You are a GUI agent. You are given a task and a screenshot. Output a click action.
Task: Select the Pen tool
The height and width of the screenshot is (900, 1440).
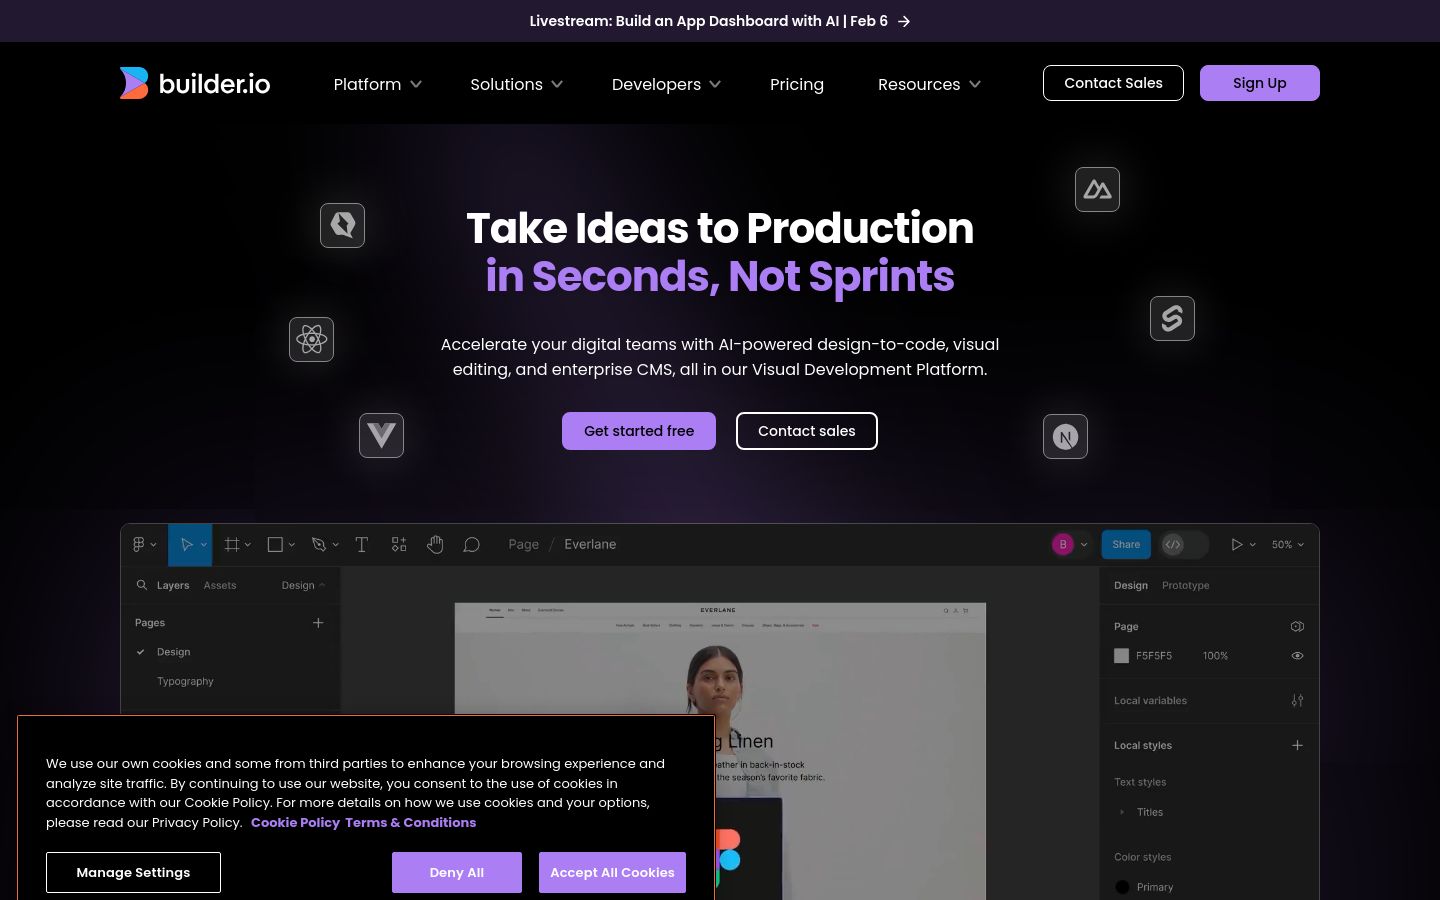pos(319,544)
